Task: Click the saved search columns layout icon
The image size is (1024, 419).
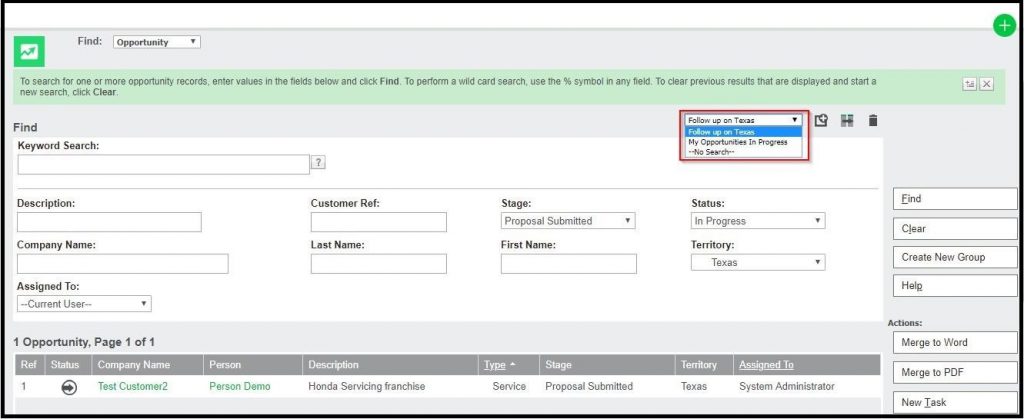Action: pos(847,120)
